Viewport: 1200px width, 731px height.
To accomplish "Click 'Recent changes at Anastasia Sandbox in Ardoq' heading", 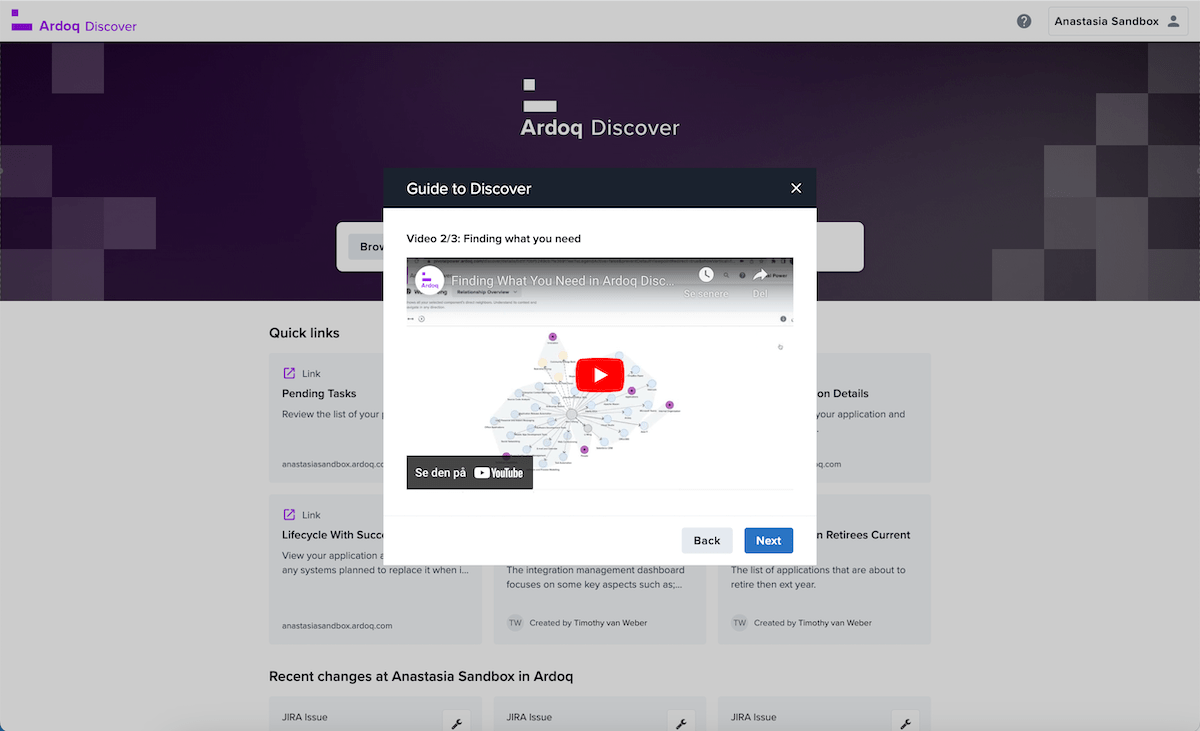I will 421,677.
